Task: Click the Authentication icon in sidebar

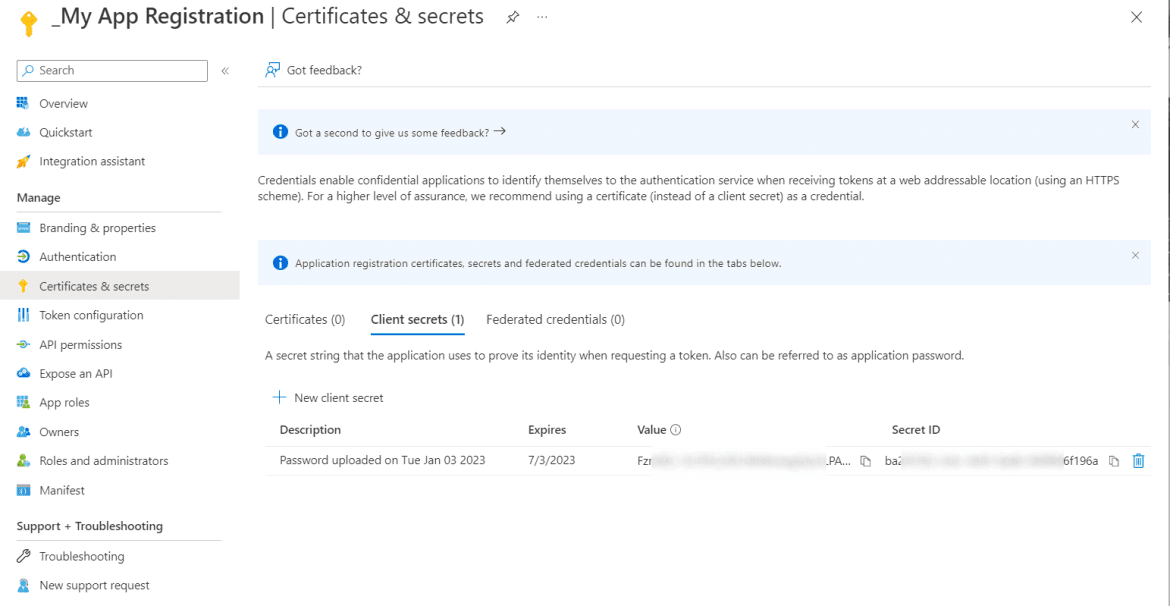Action: point(23,257)
